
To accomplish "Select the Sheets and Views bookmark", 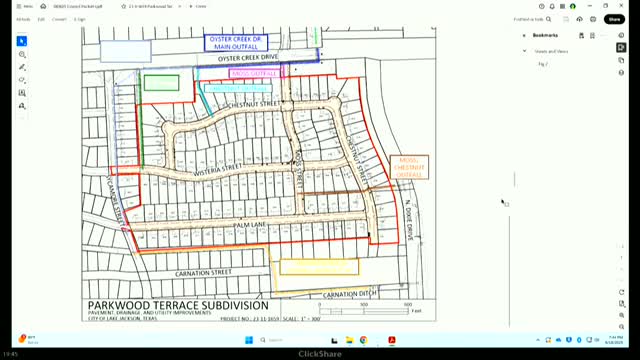I will pos(551,51).
